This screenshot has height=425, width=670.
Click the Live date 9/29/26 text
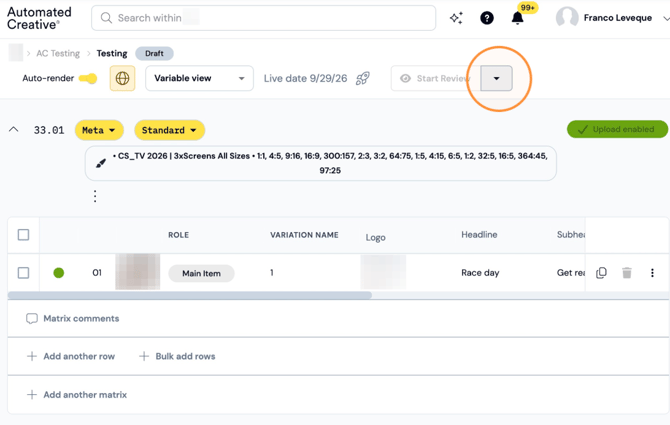tap(306, 78)
